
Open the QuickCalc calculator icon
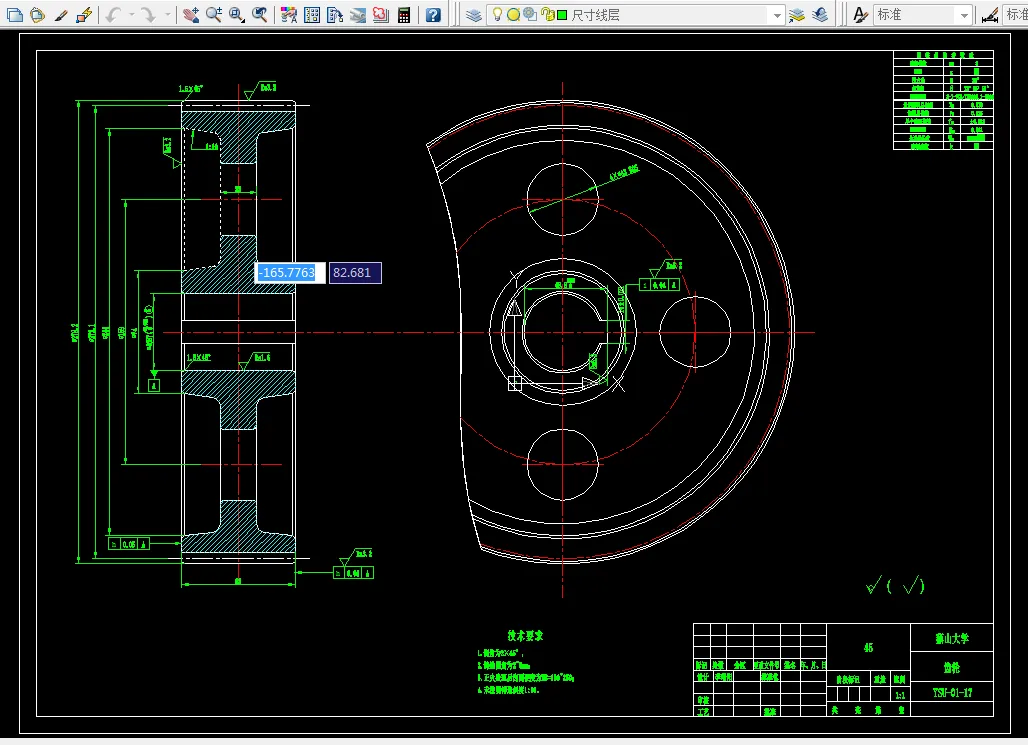click(404, 14)
